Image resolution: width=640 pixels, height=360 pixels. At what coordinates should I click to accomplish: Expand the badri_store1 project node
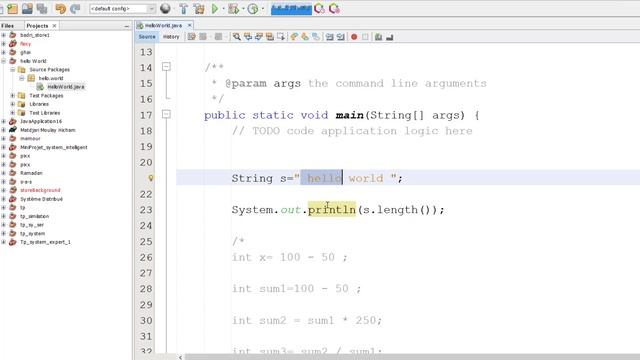(3, 35)
